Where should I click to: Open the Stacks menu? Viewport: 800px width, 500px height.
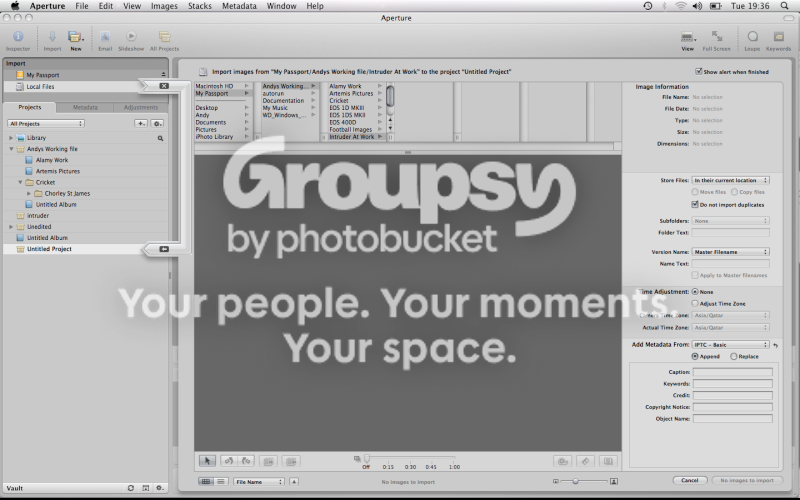199,6
